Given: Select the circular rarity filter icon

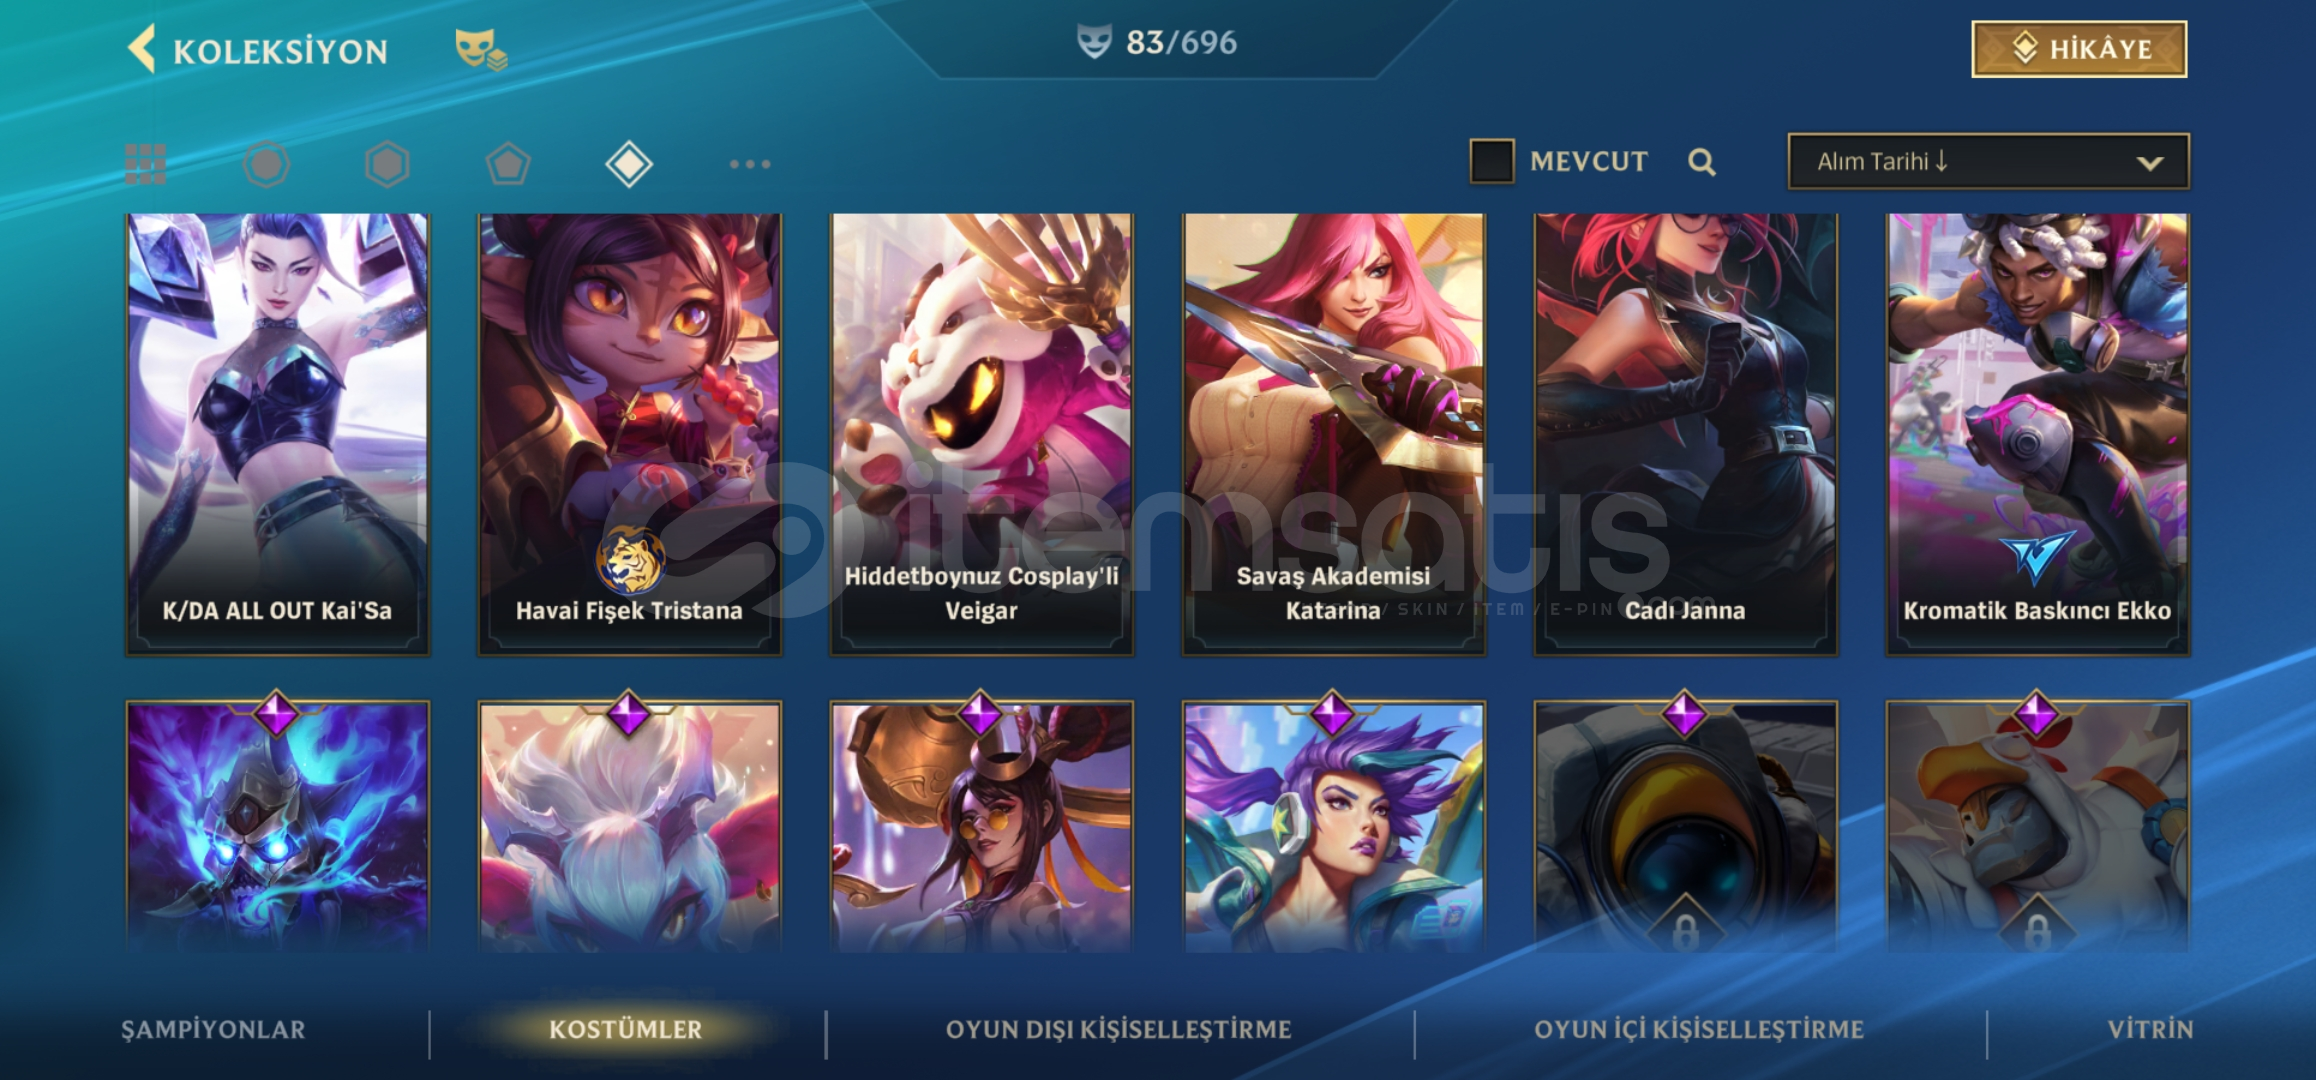Looking at the screenshot, I should point(267,164).
